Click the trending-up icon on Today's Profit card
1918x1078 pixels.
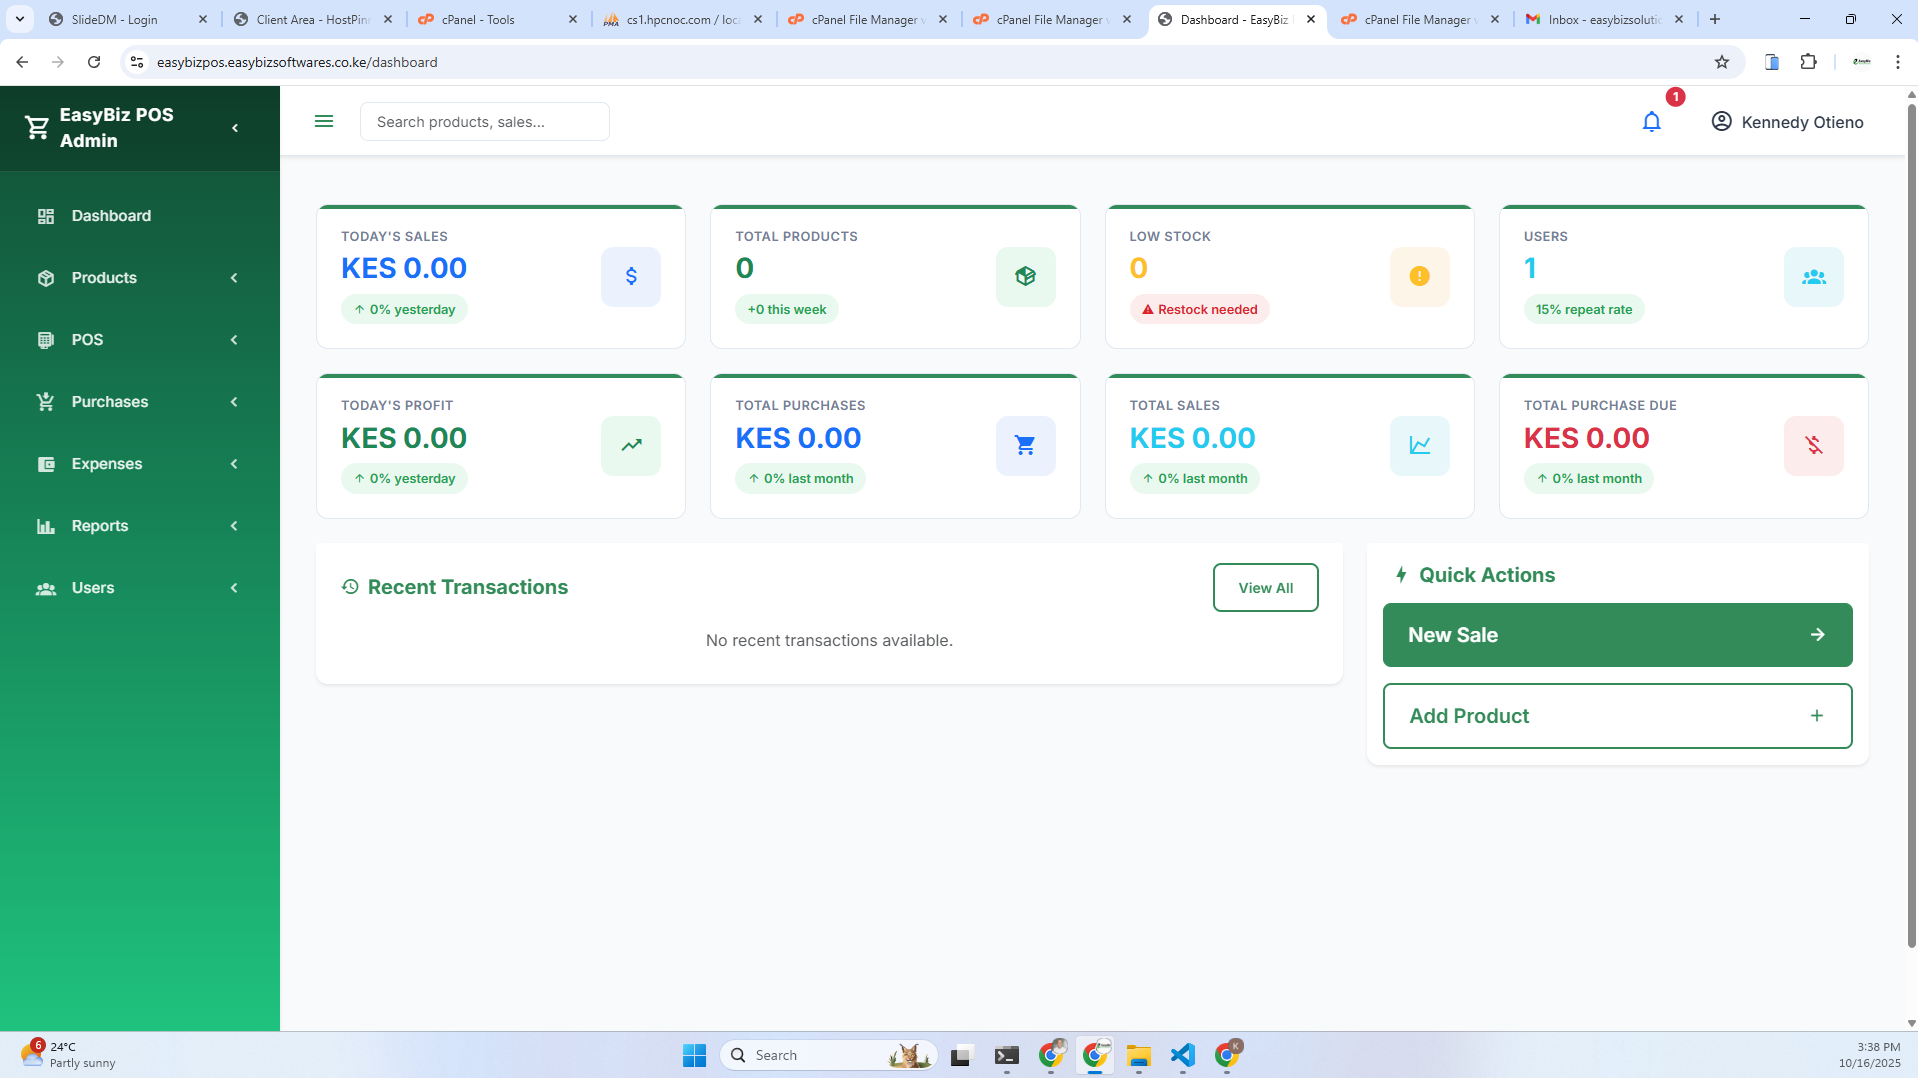click(x=630, y=446)
